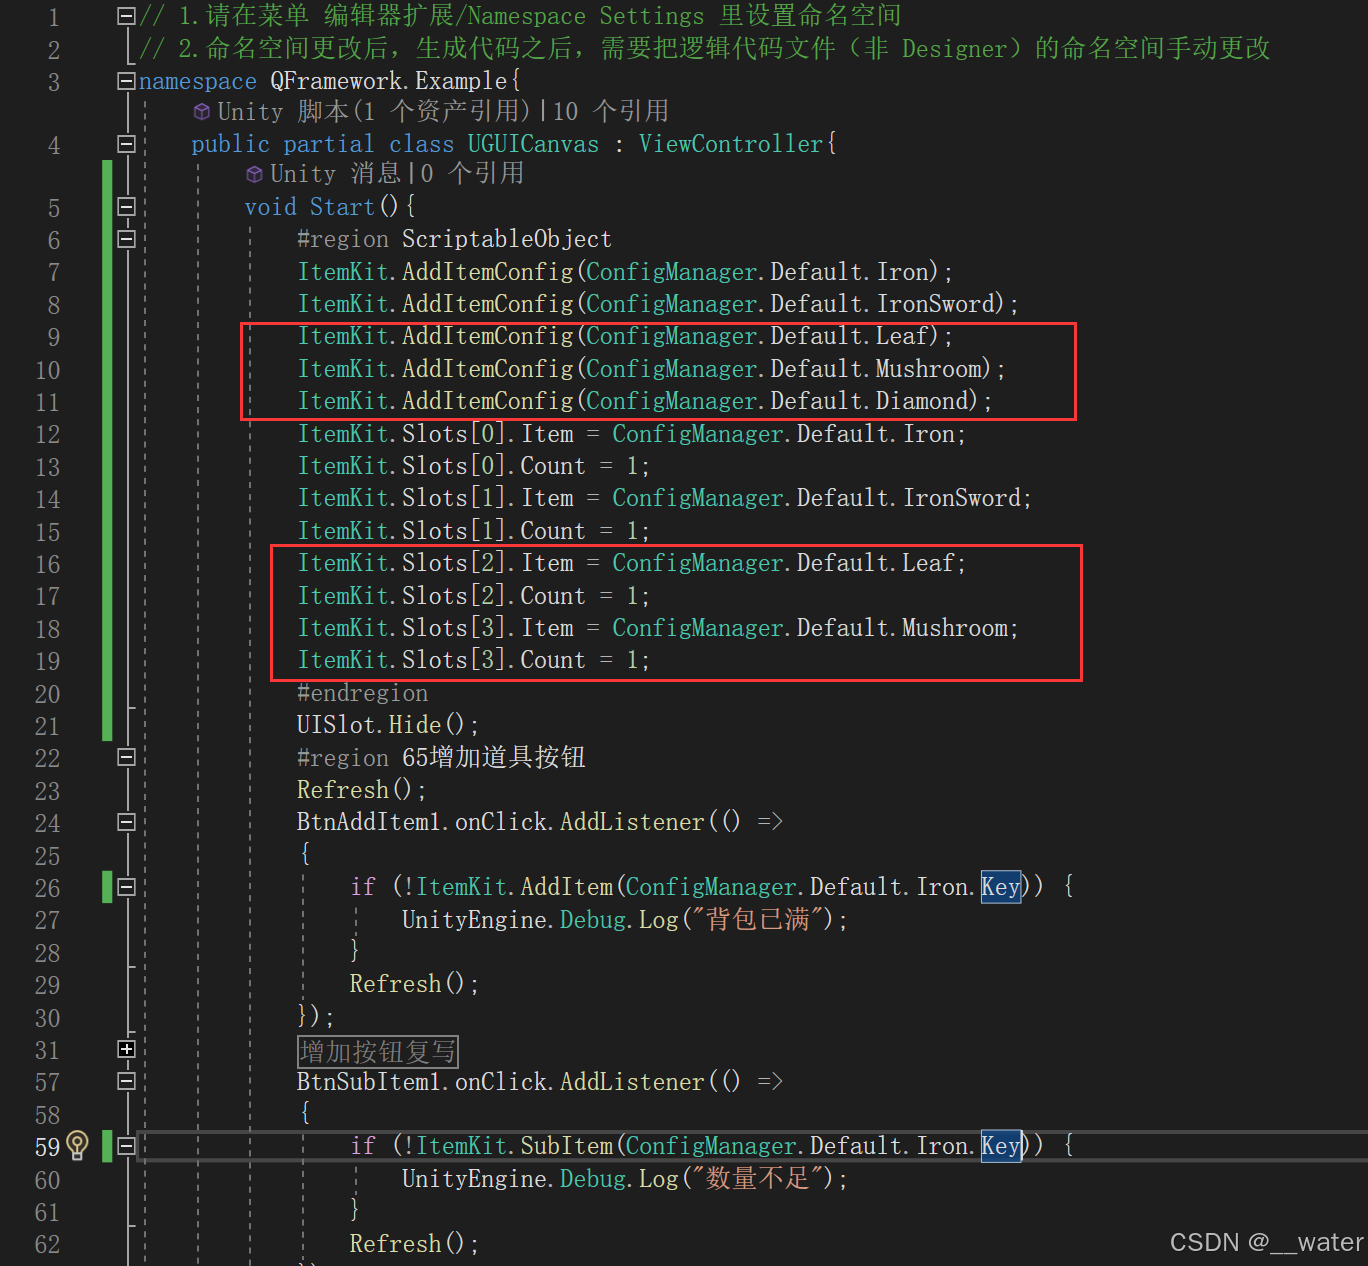Click the Unity message CodeLens cube icon
The height and width of the screenshot is (1266, 1368).
(255, 175)
